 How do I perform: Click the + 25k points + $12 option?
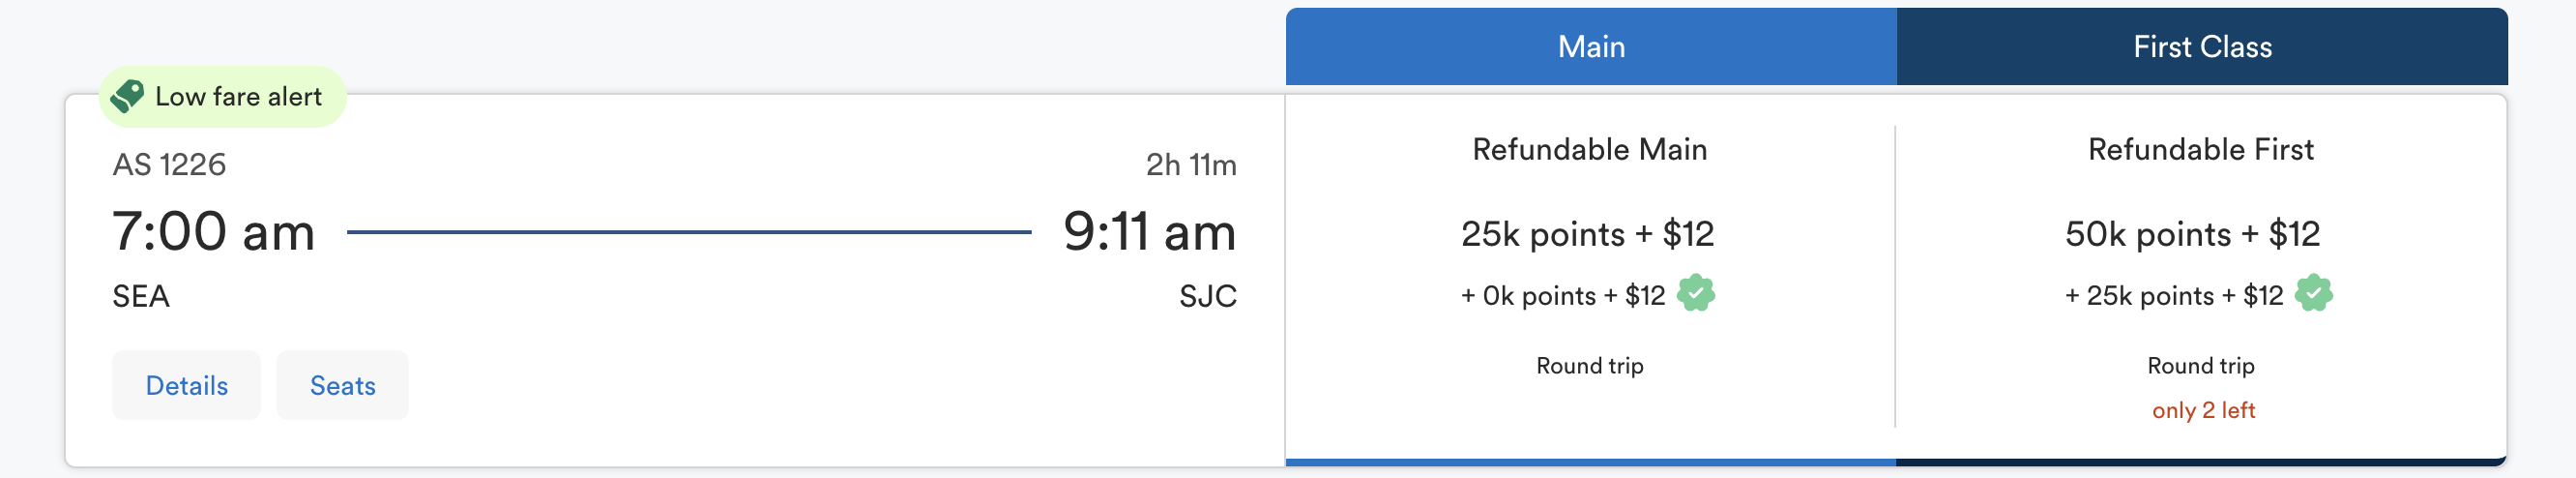coord(2174,296)
